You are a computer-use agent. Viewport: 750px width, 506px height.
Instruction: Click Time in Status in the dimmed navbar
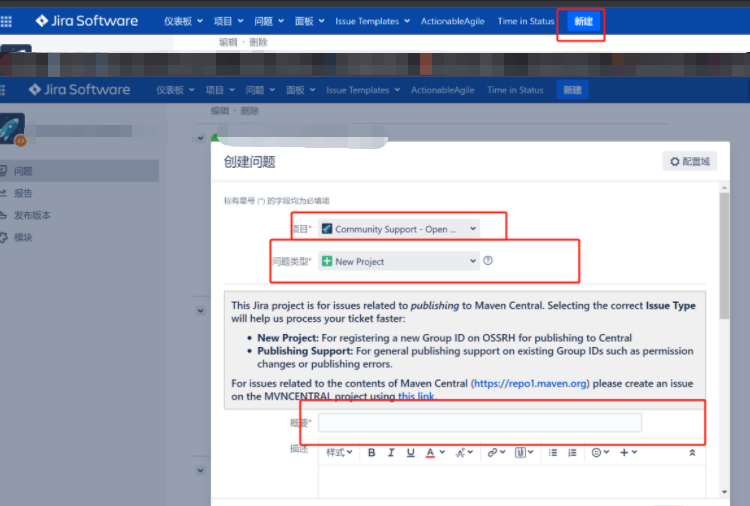click(515, 90)
